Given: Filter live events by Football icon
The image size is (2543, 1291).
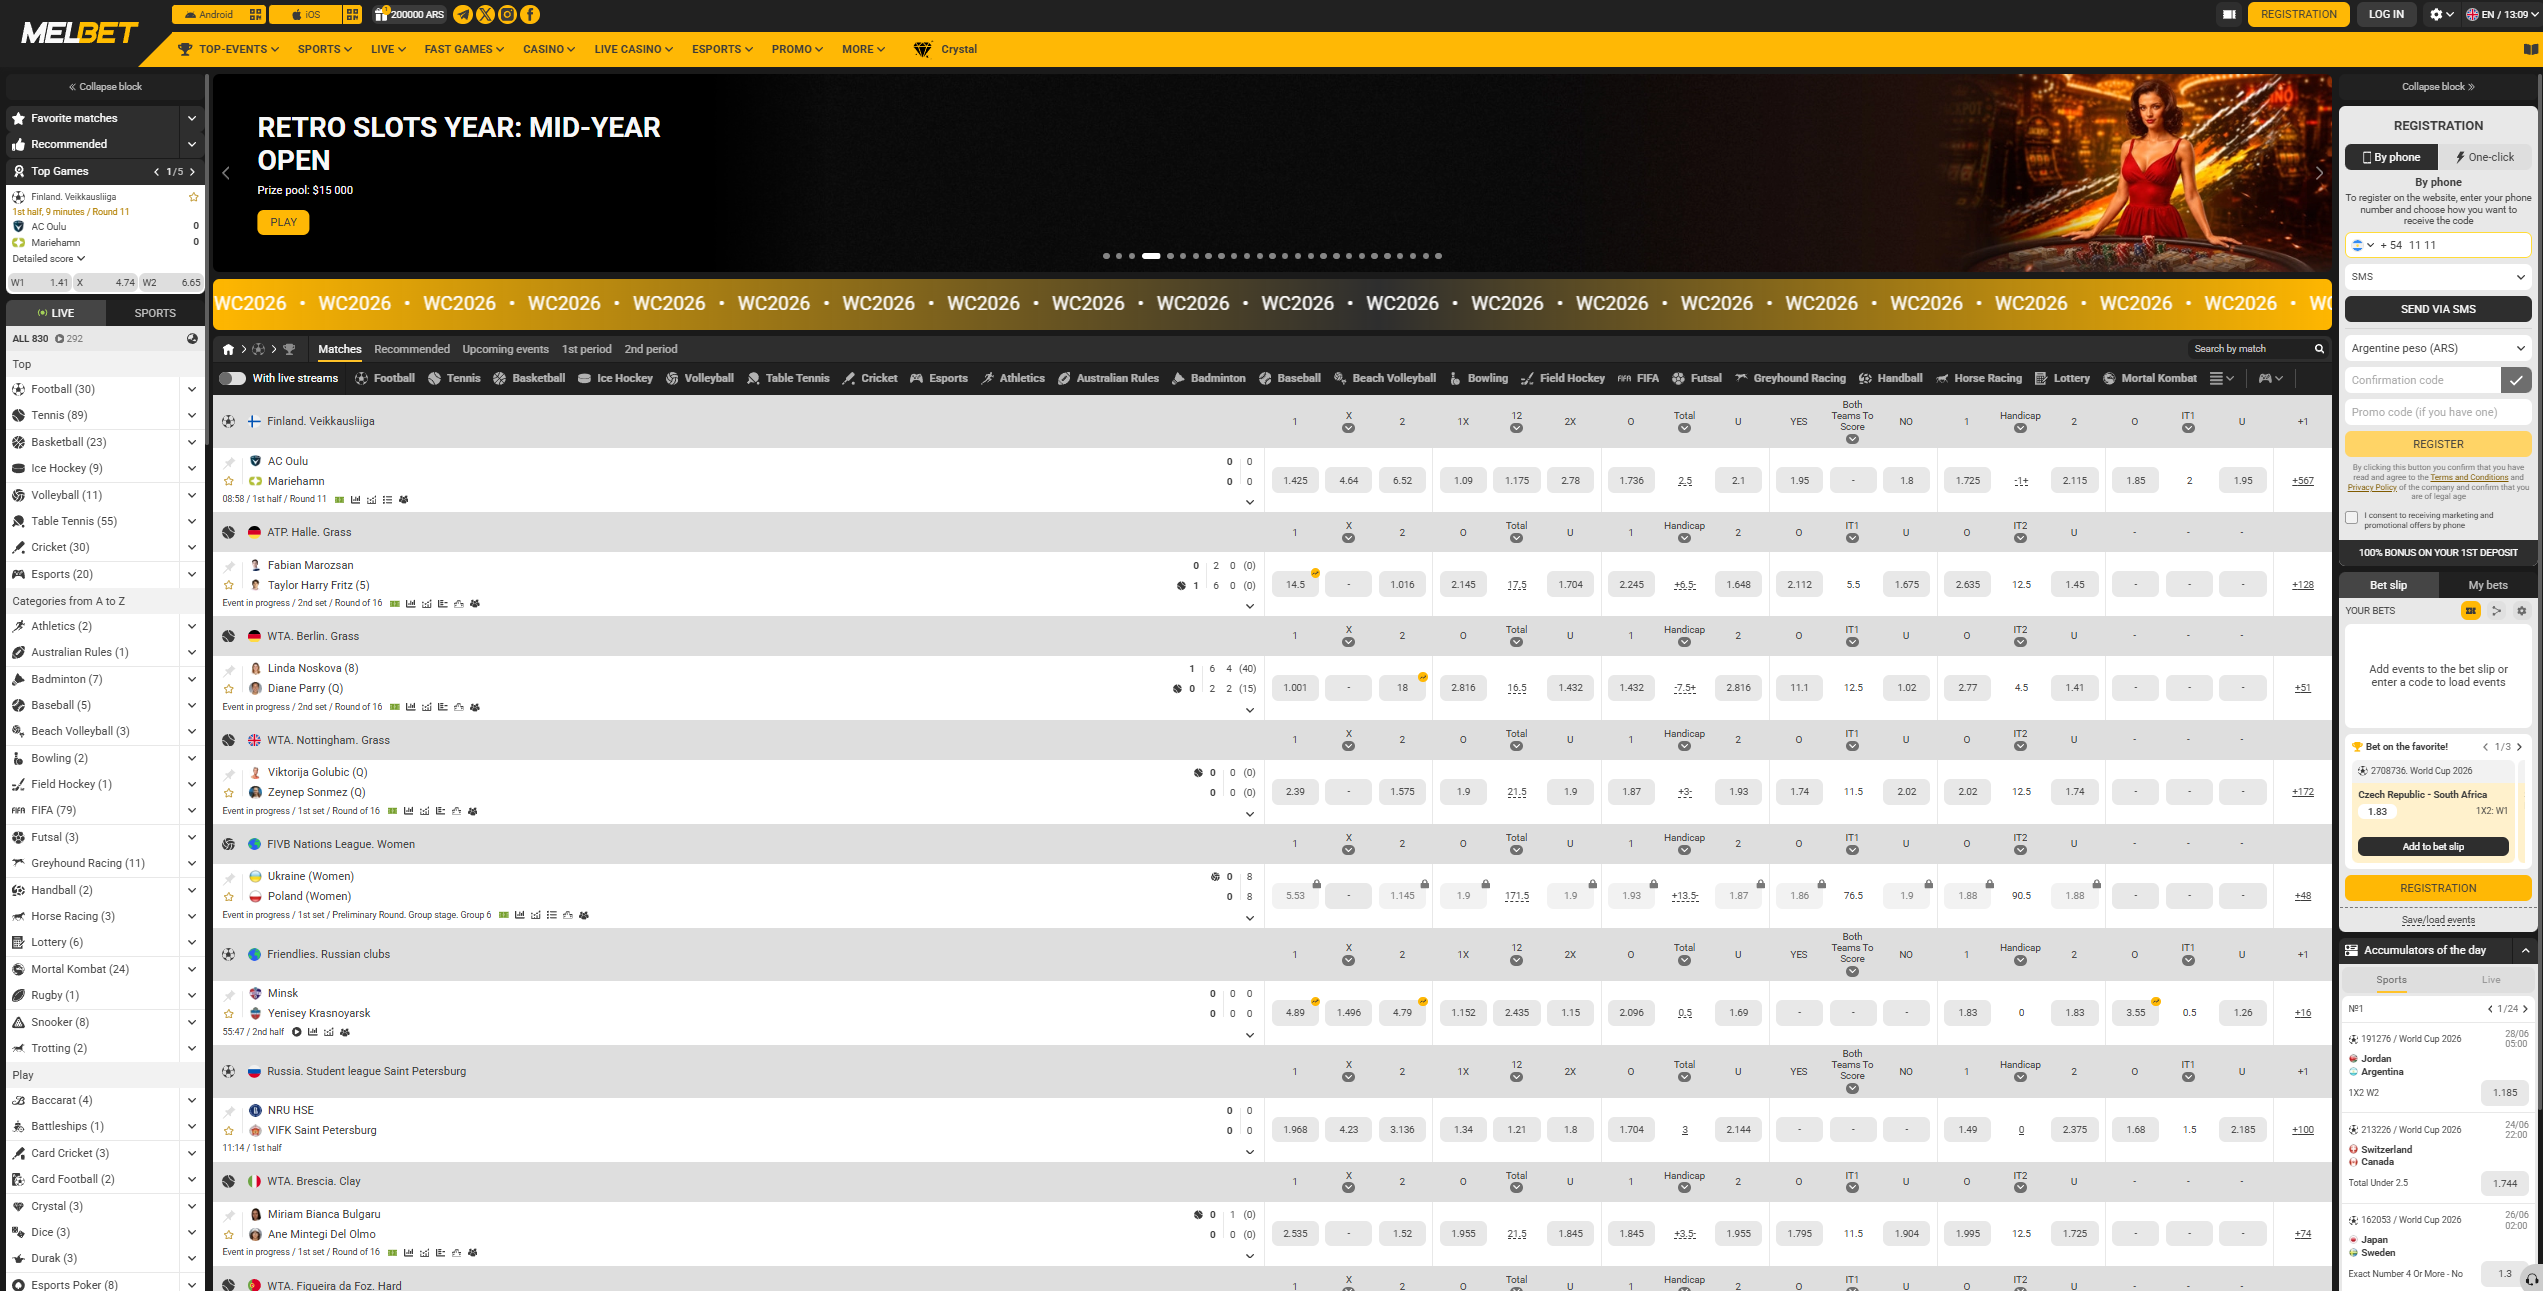Looking at the screenshot, I should [x=385, y=378].
